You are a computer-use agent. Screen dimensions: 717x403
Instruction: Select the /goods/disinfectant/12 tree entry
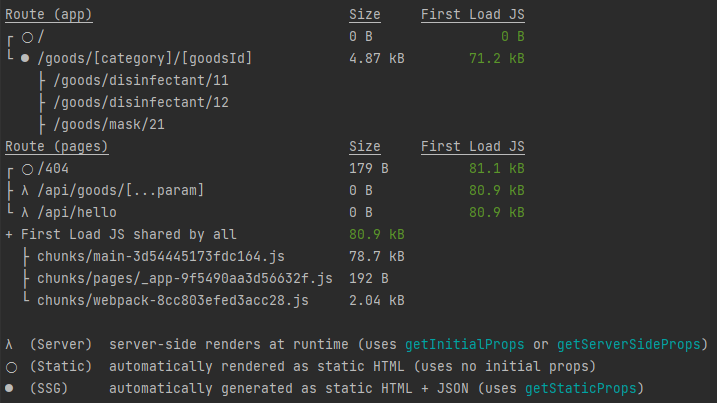pos(141,102)
